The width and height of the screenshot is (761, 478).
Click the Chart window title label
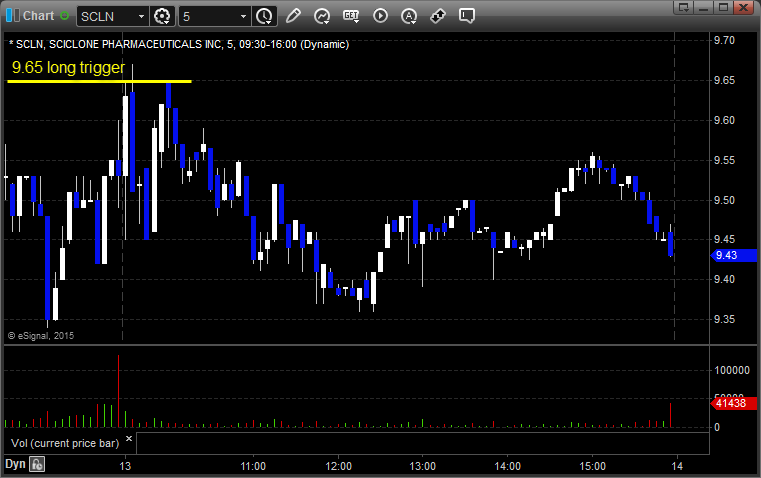point(39,16)
